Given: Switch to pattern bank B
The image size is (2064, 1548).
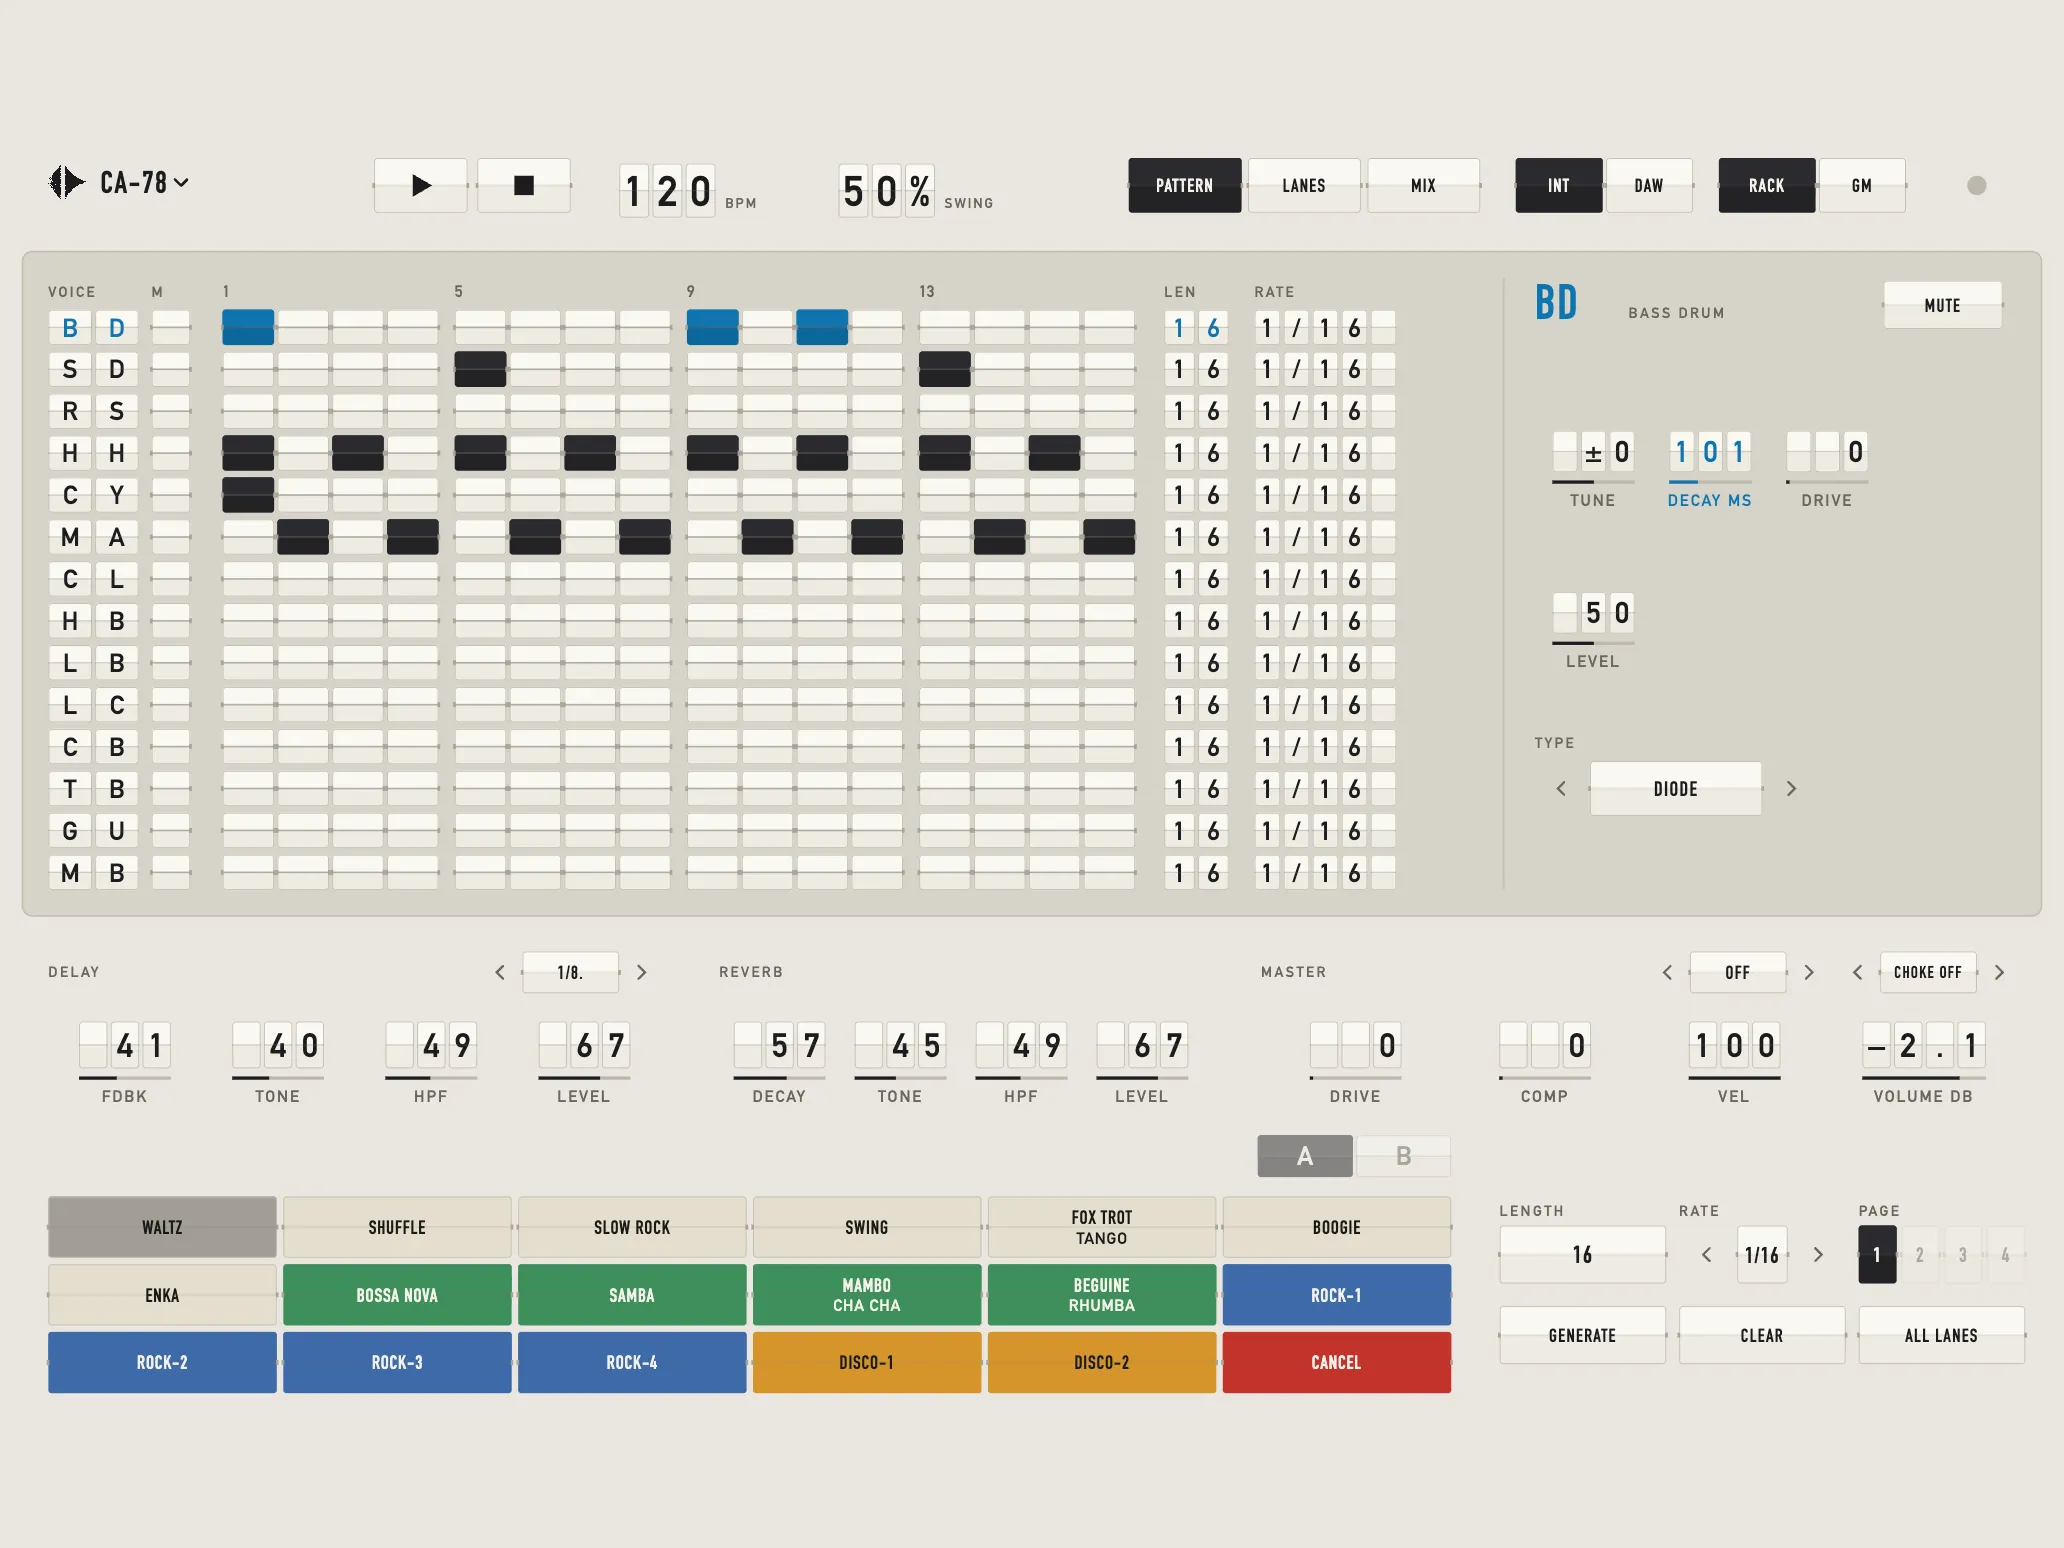Looking at the screenshot, I should point(1403,1156).
